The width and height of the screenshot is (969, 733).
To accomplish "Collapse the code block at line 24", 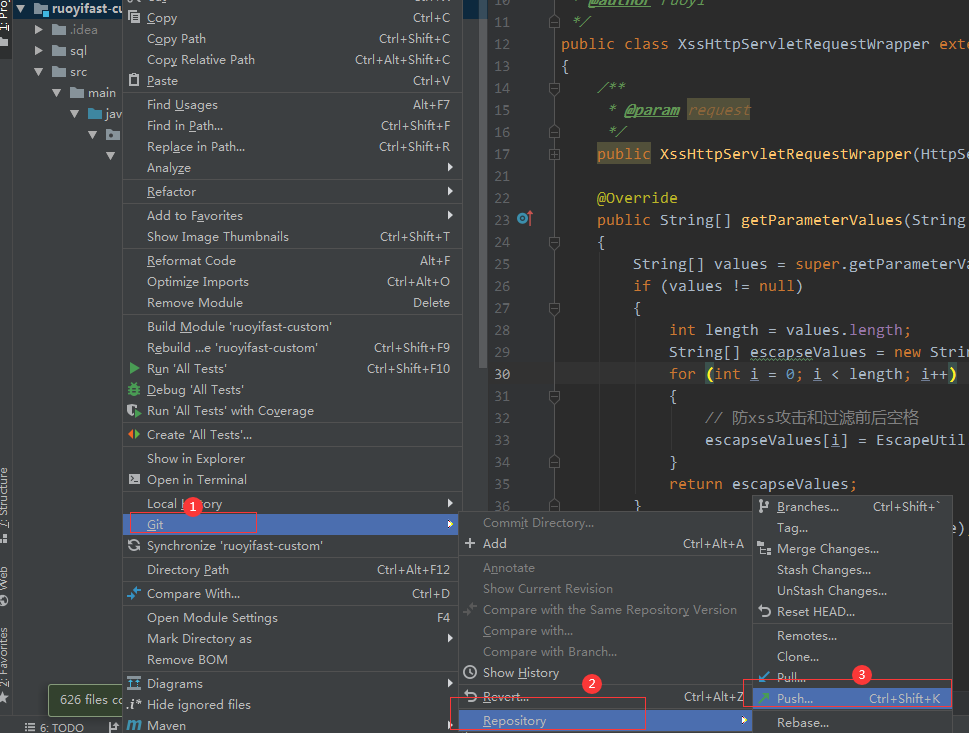I will point(554,242).
